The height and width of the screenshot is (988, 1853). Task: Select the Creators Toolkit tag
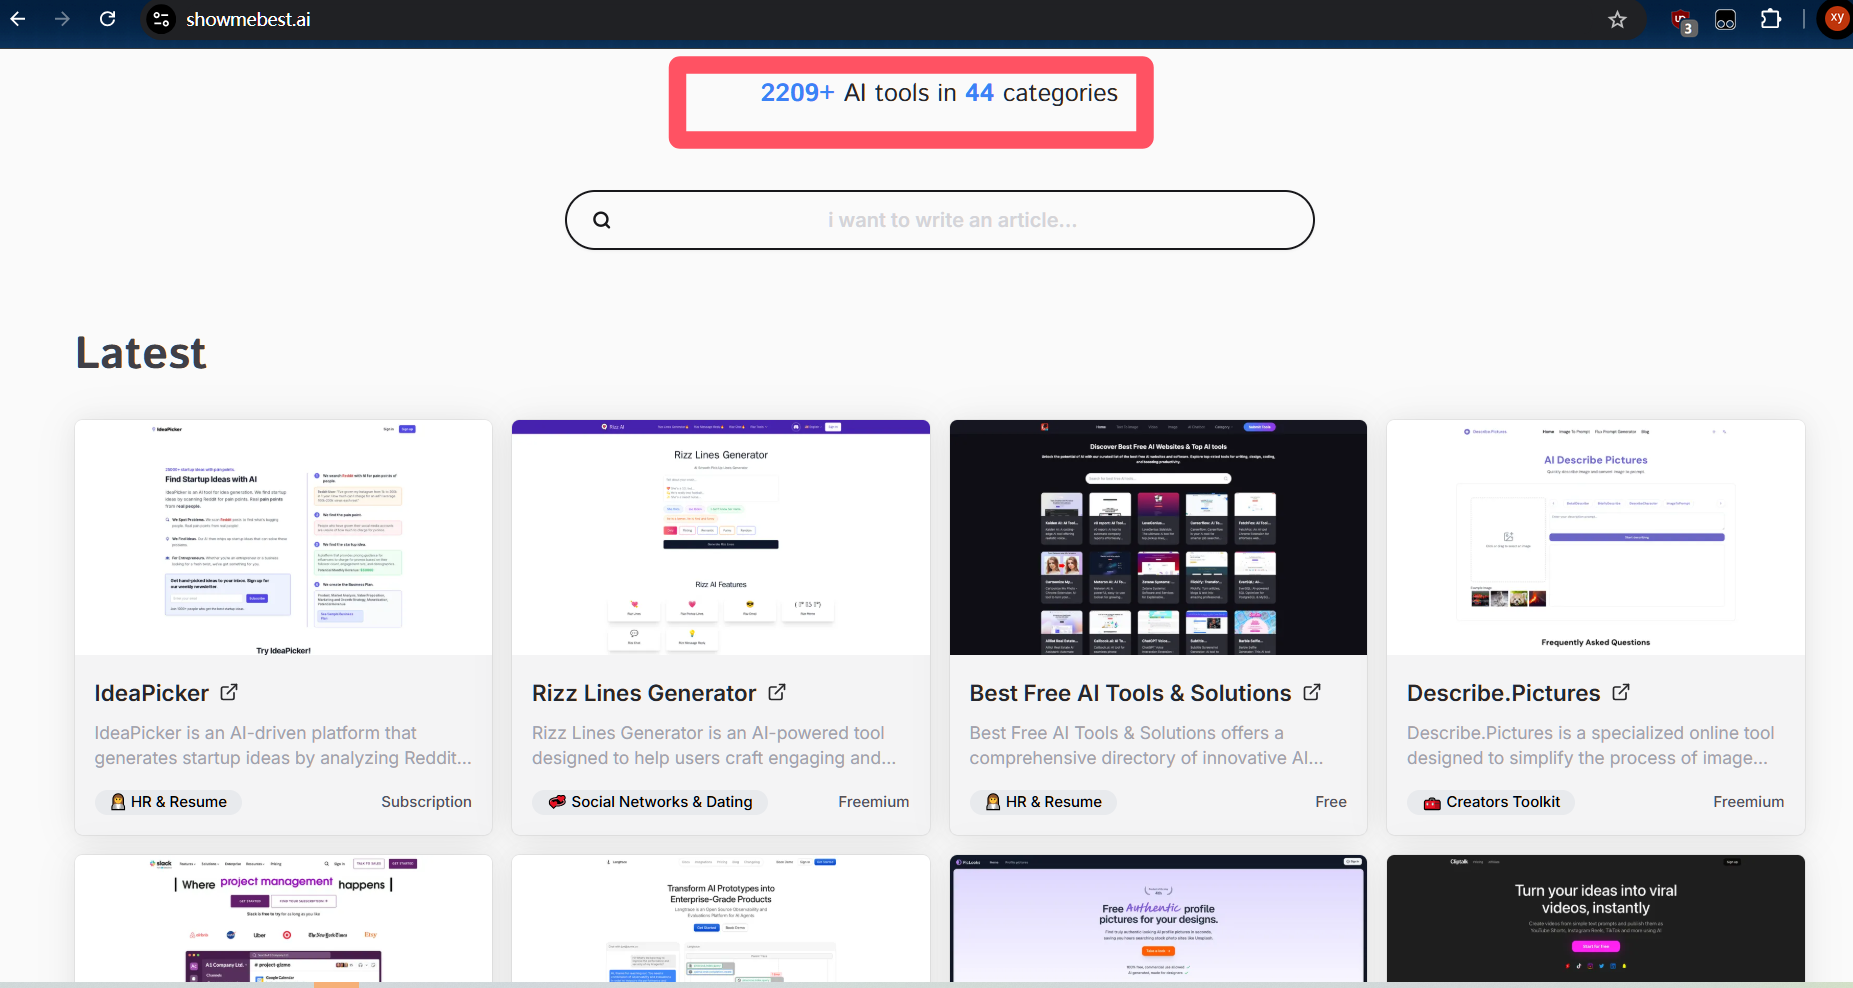click(1491, 802)
